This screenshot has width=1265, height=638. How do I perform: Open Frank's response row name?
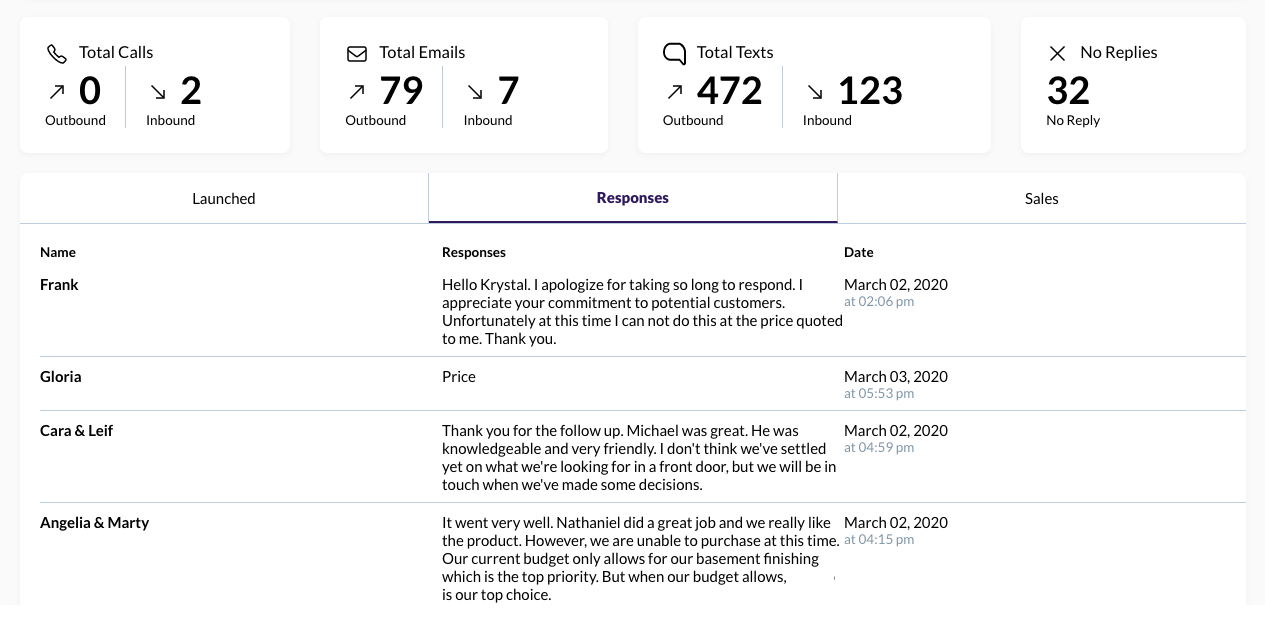(x=60, y=286)
